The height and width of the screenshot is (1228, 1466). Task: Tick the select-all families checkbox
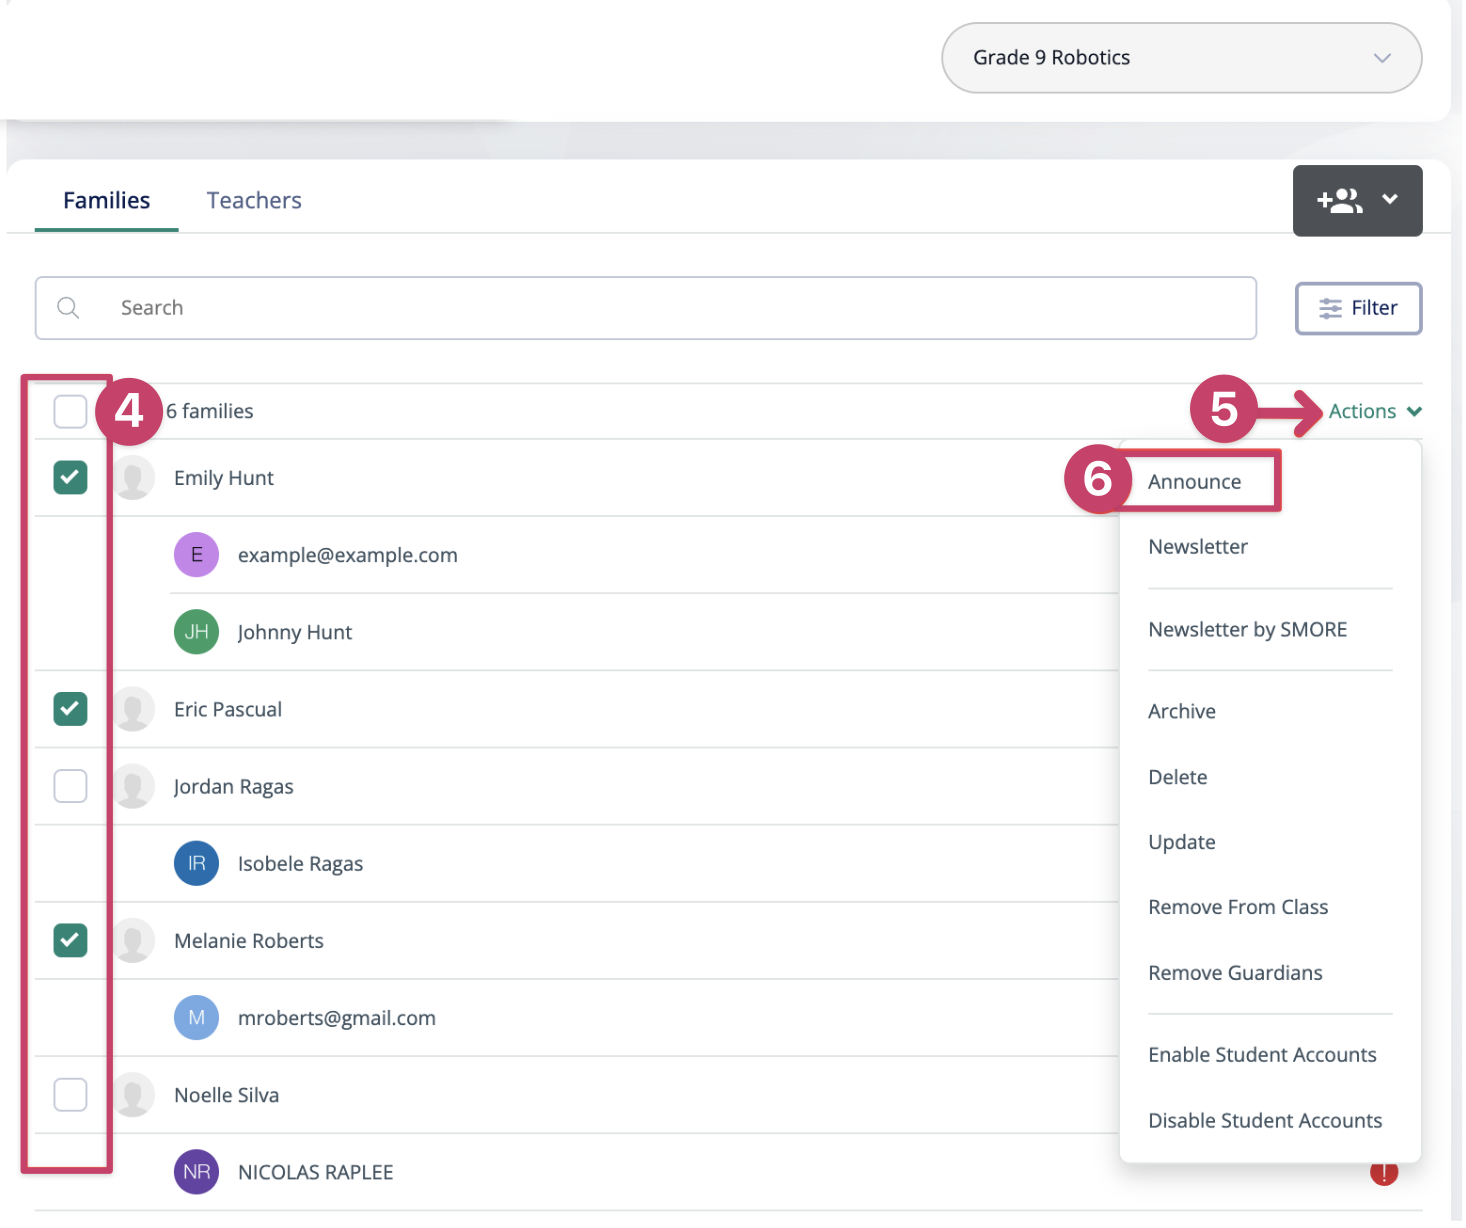point(70,411)
